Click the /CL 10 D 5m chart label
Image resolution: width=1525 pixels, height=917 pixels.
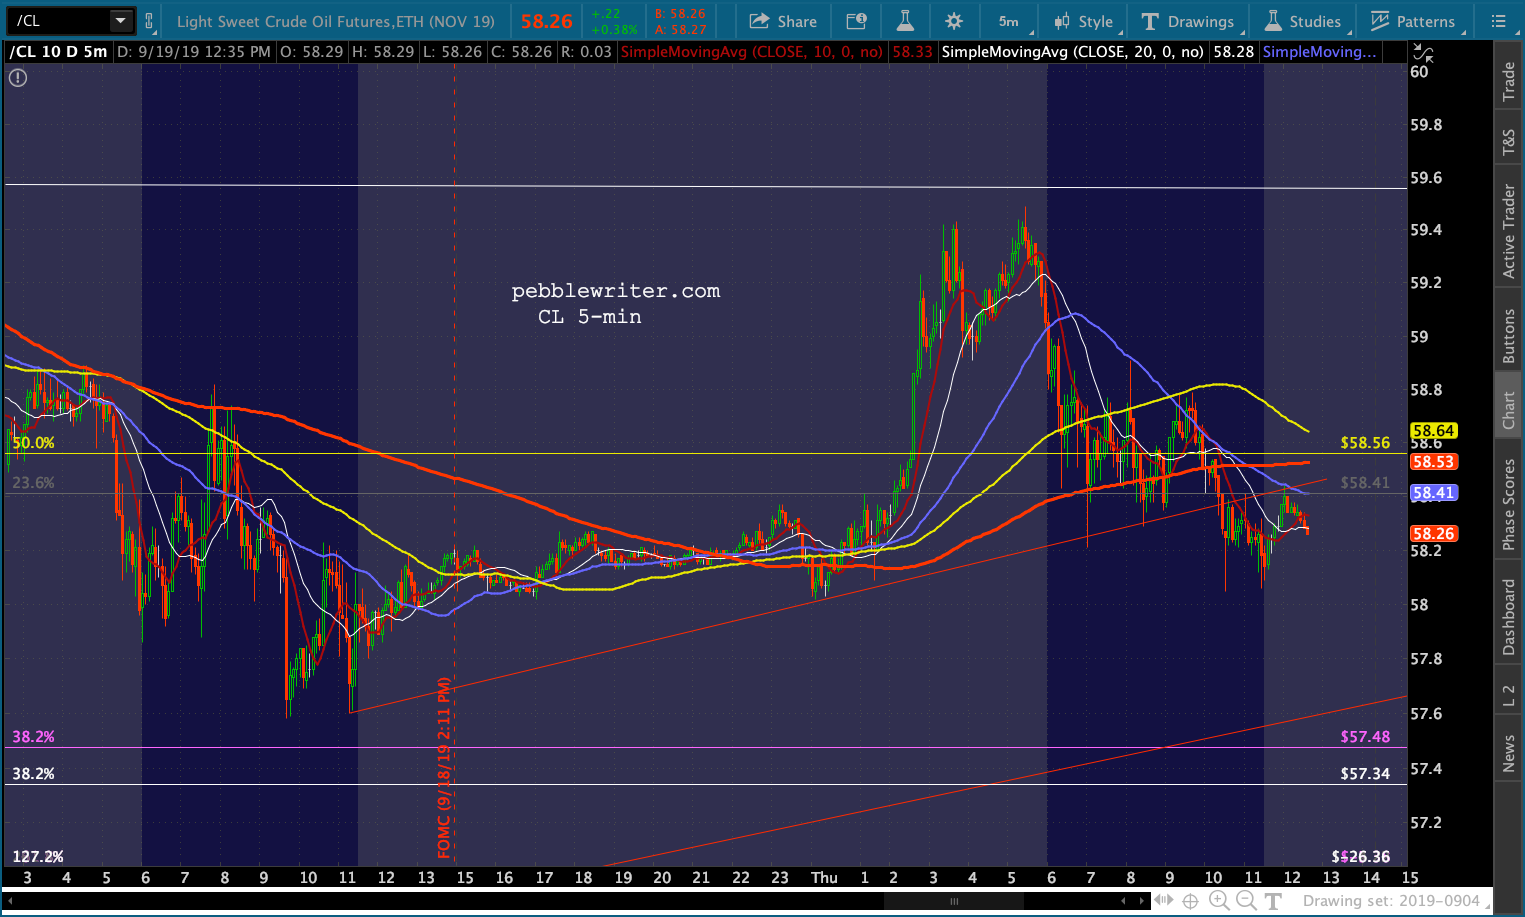(x=58, y=52)
